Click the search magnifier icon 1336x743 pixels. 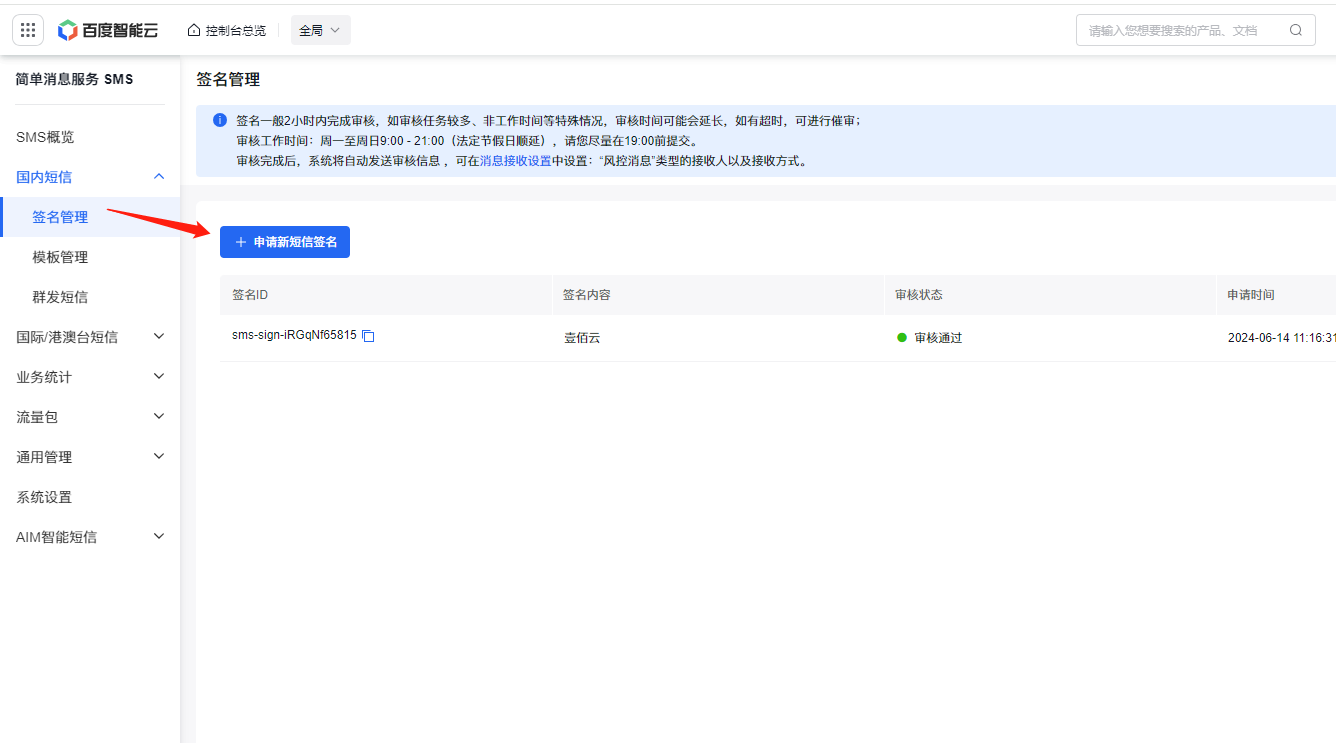[x=1296, y=30]
